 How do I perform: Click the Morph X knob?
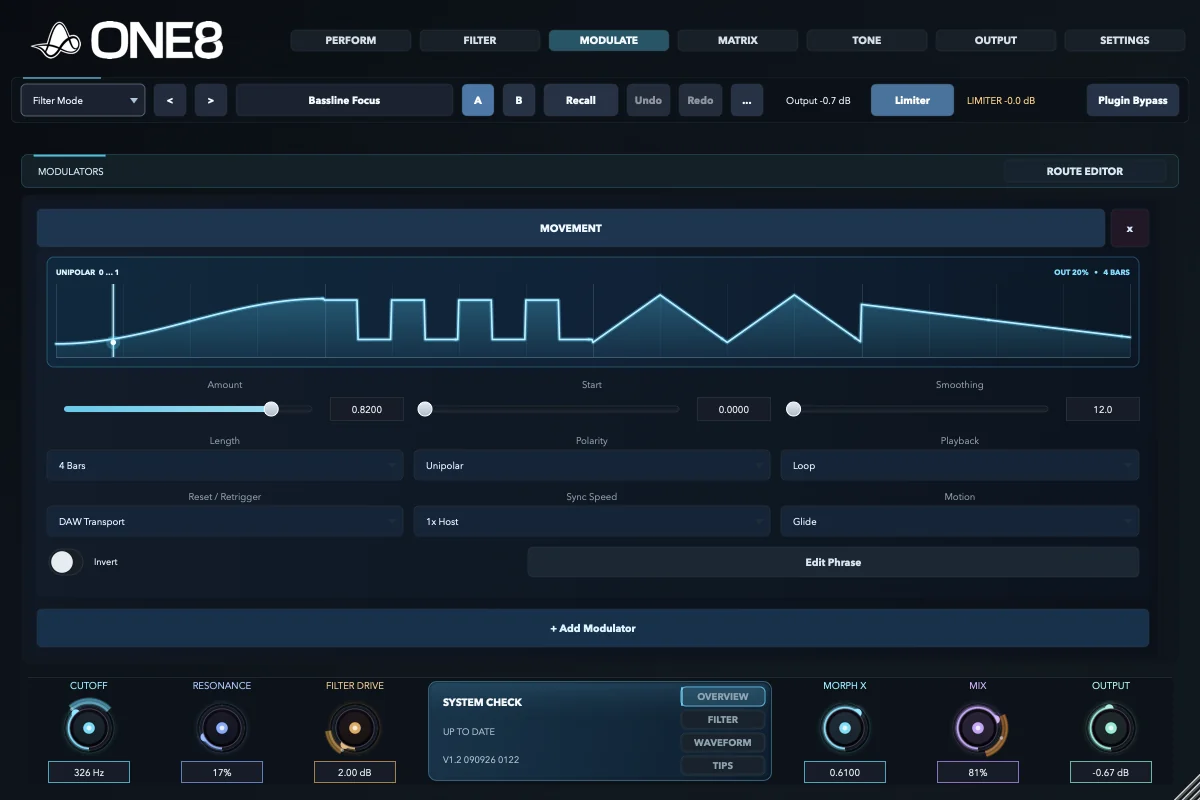[x=845, y=729]
